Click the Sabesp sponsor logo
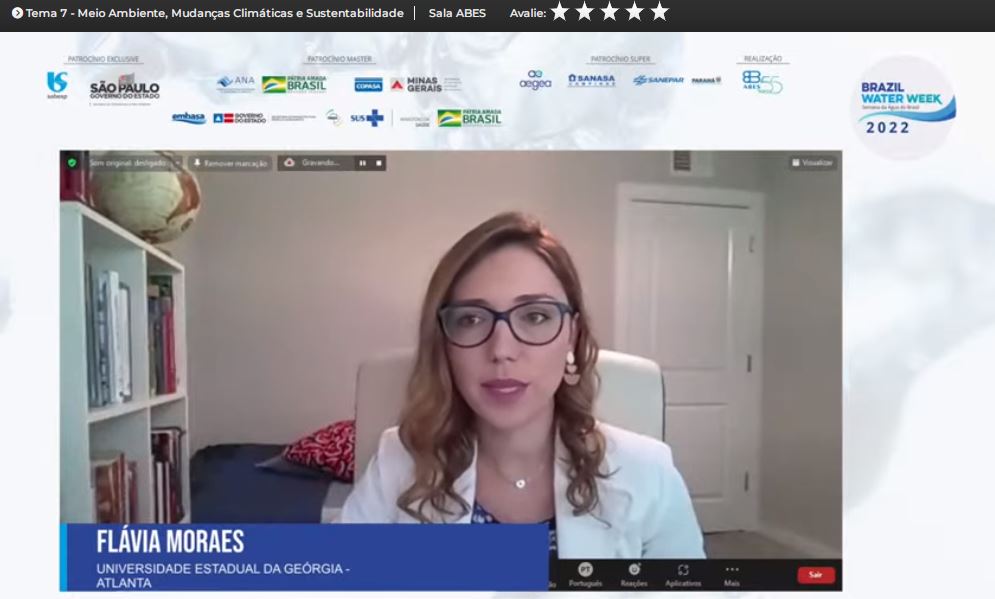The height and width of the screenshot is (599, 995). (57, 86)
